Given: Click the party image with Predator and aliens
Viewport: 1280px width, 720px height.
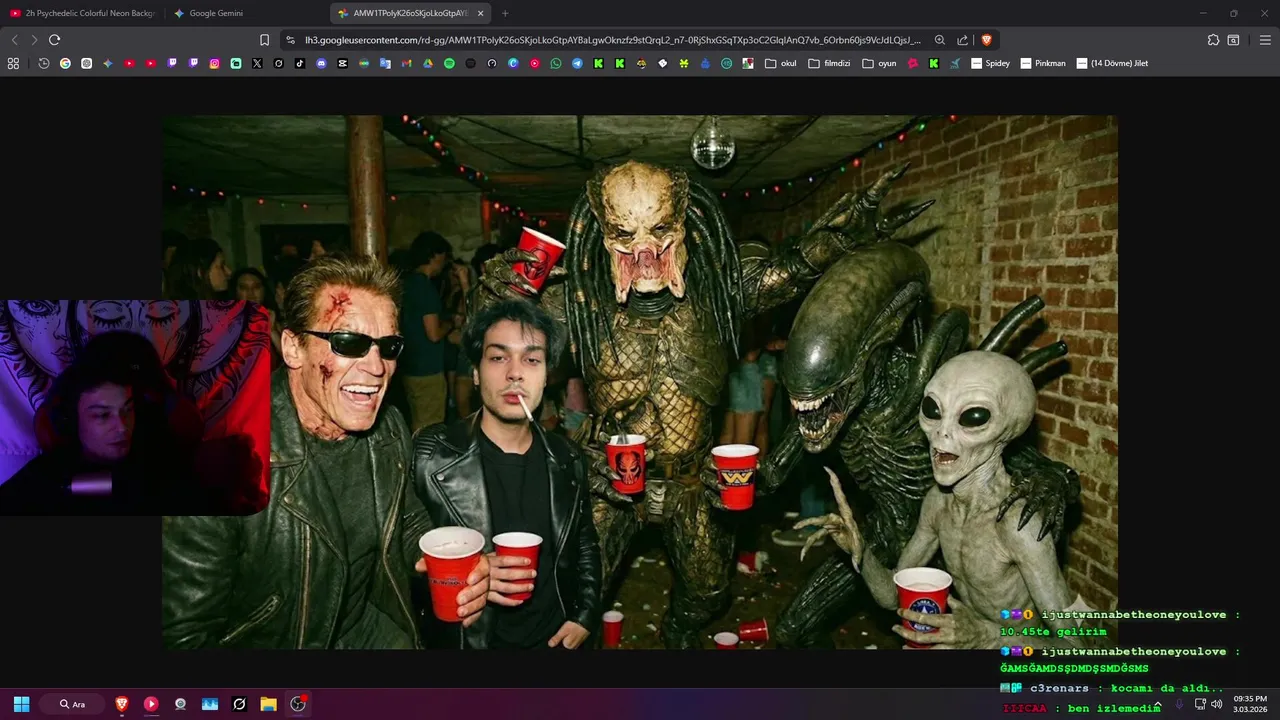Looking at the screenshot, I should coord(640,382).
